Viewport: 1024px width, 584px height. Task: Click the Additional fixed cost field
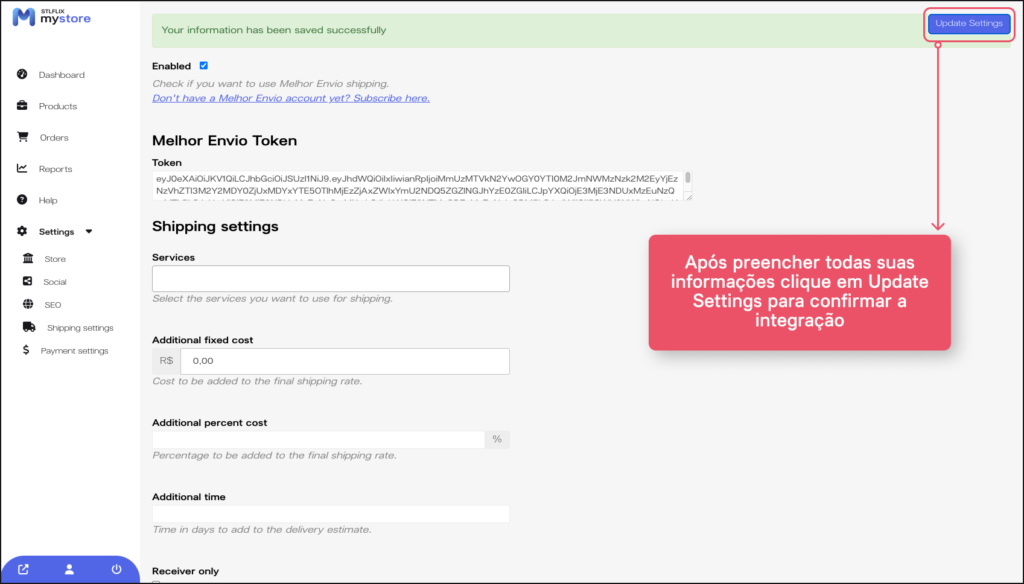tap(344, 361)
